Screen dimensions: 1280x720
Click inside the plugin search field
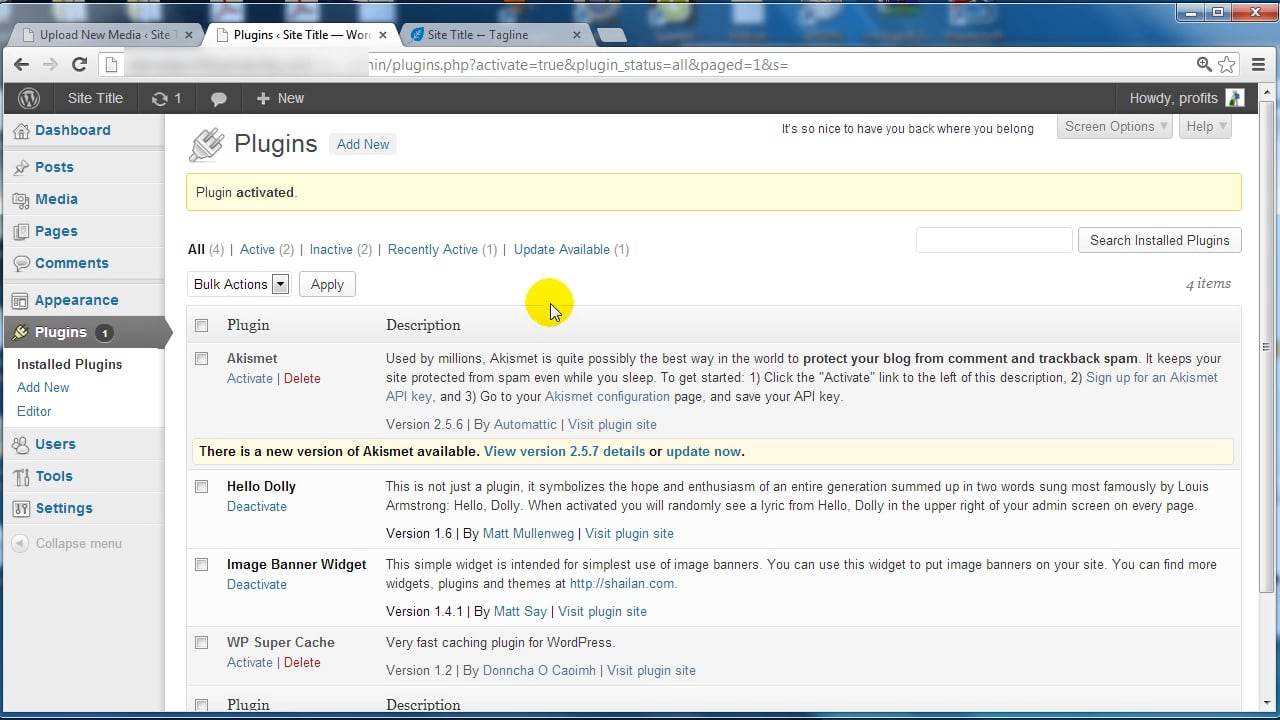(993, 240)
